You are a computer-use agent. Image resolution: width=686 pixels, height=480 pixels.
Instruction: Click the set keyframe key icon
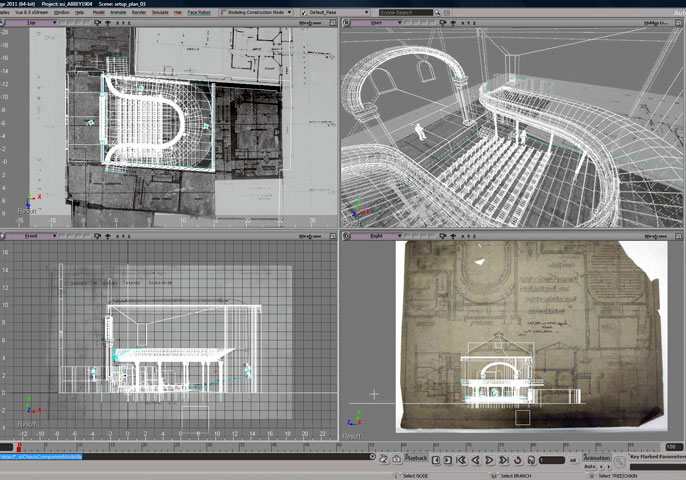619,462
